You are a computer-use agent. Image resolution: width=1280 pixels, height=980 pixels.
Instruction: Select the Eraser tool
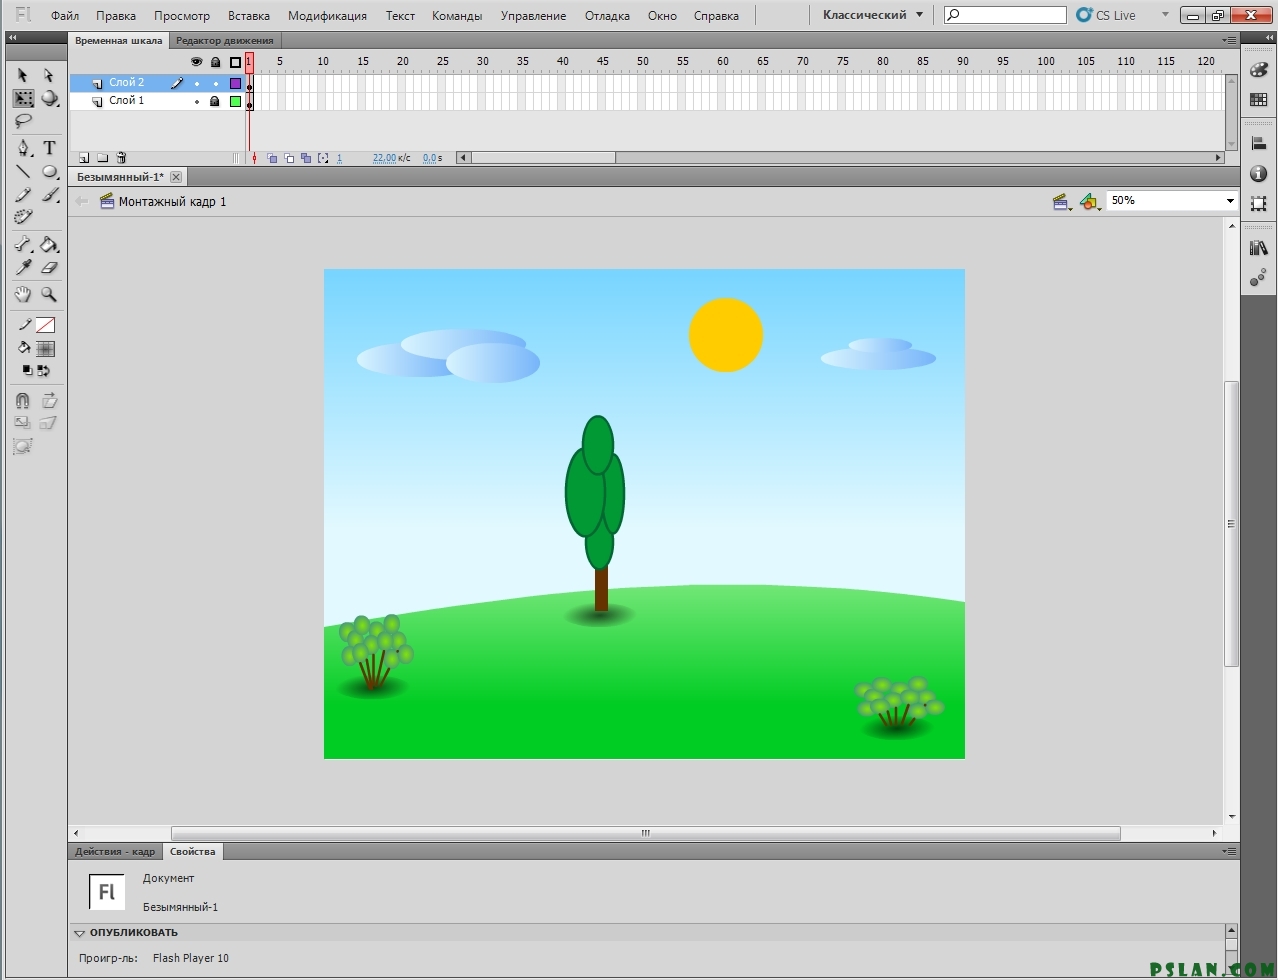point(49,267)
